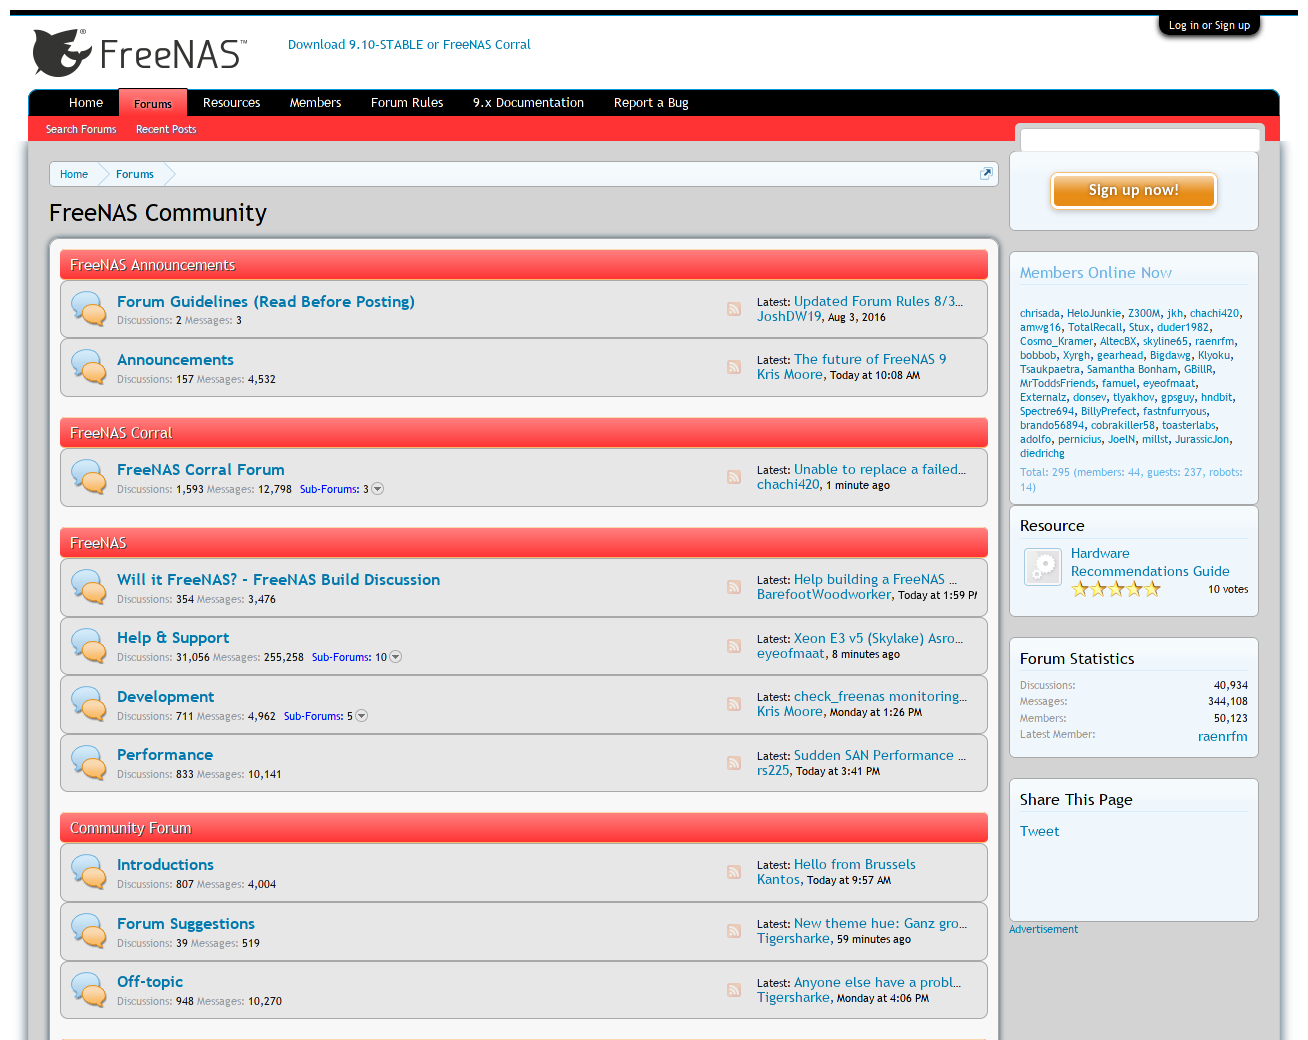Viewport: 1308px width, 1040px height.
Task: Click the forum icon beside FreeNAS Corral Forum
Action: point(89,477)
